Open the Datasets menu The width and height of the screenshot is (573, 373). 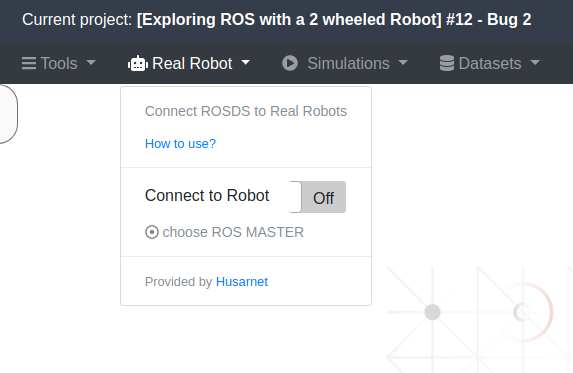click(490, 64)
